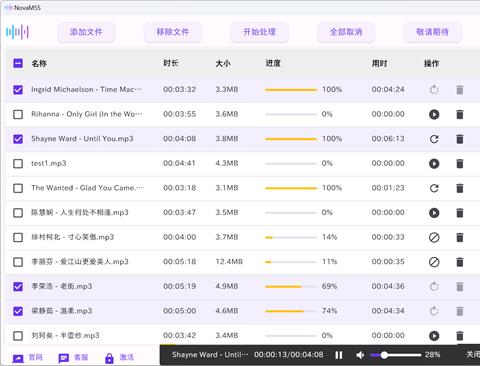Check the 00:03:47 duration file checkbox
480x366 pixels.
point(18,213)
